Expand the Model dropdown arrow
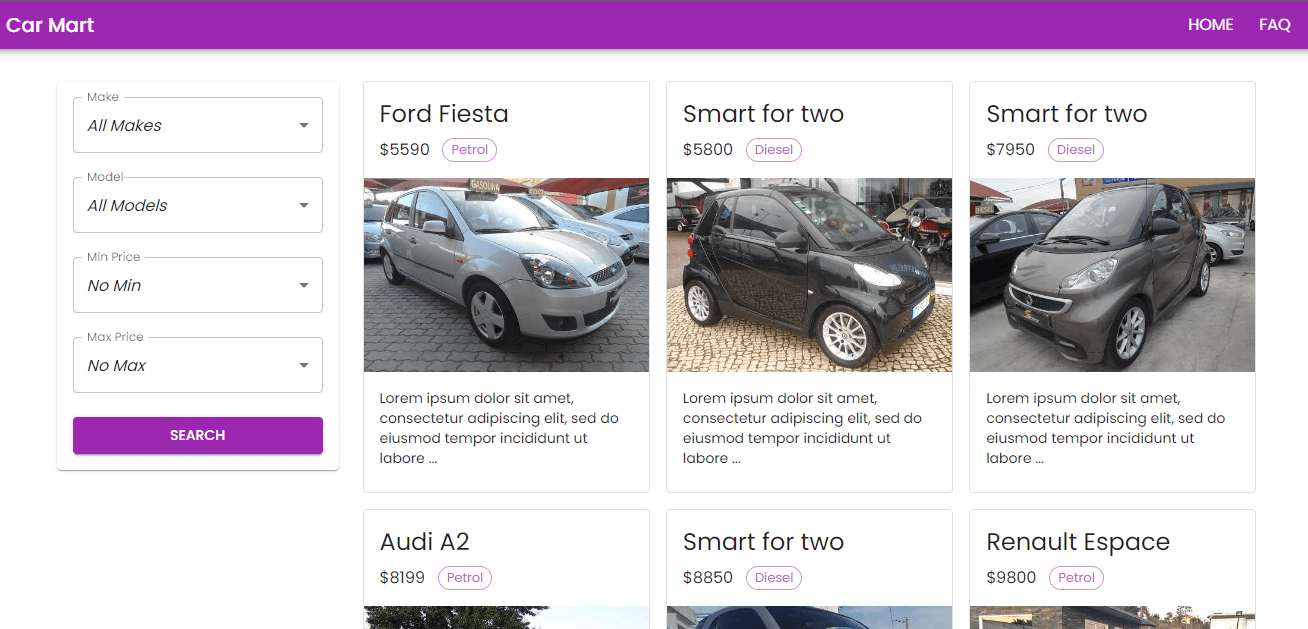The width and height of the screenshot is (1308, 629). (x=304, y=206)
